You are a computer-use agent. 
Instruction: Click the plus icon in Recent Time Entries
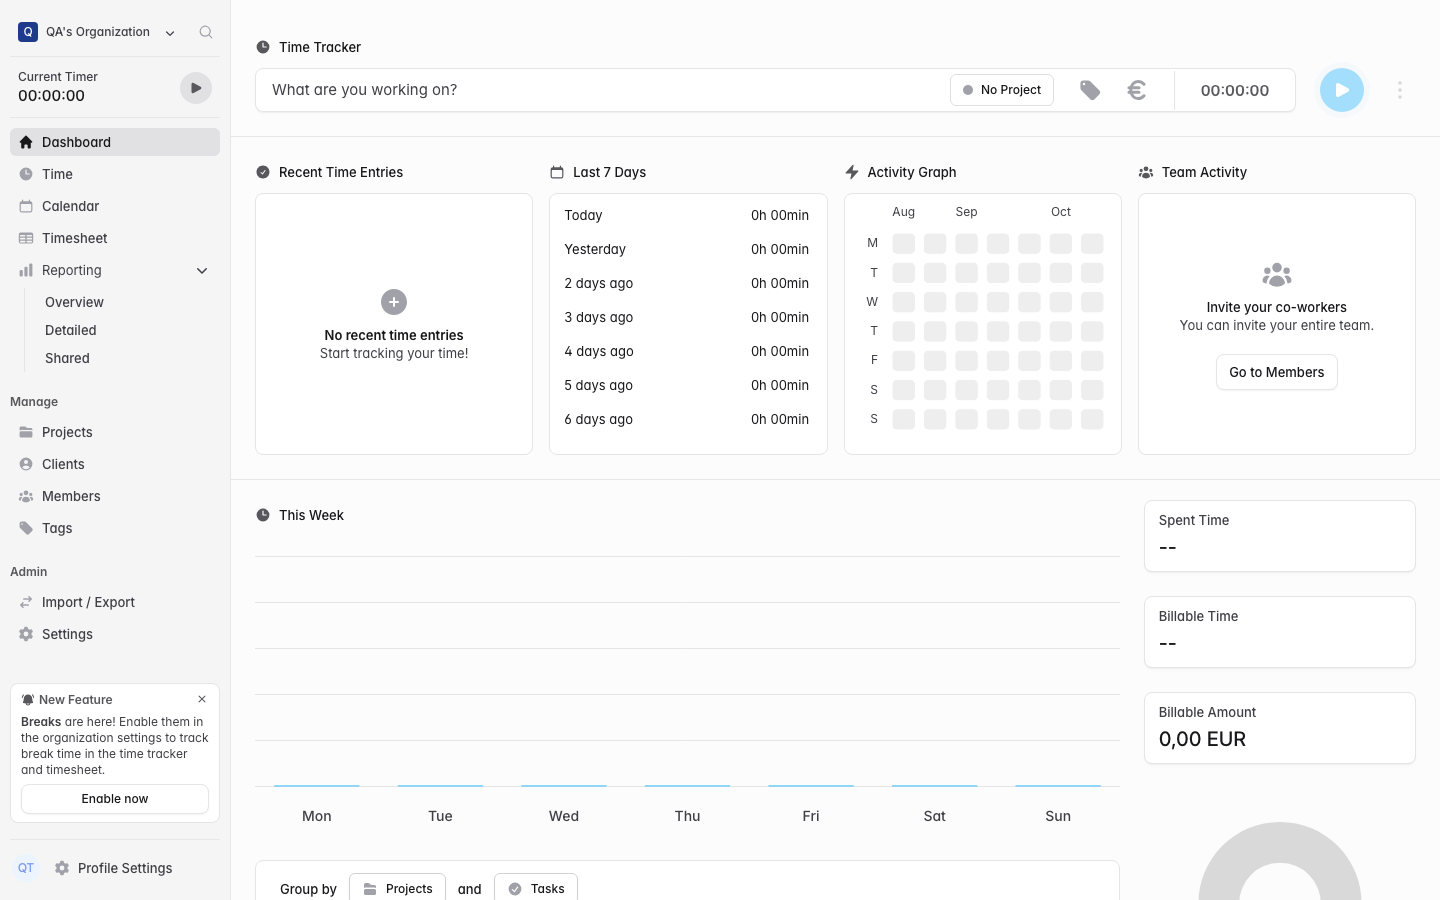click(x=394, y=302)
